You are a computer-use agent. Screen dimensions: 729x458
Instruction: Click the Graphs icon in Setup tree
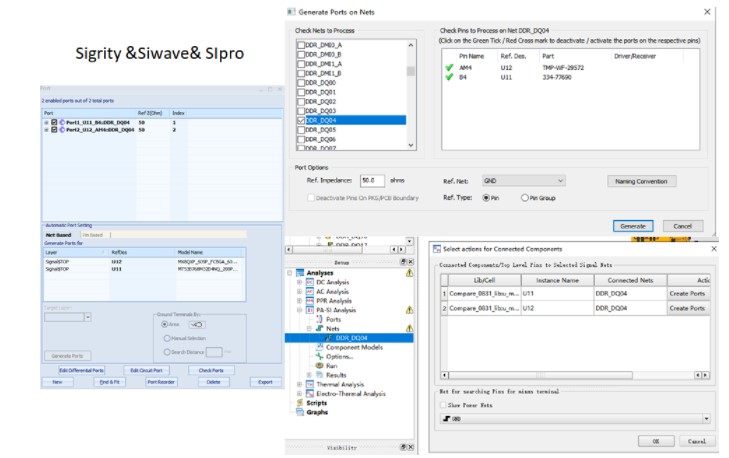(x=300, y=412)
